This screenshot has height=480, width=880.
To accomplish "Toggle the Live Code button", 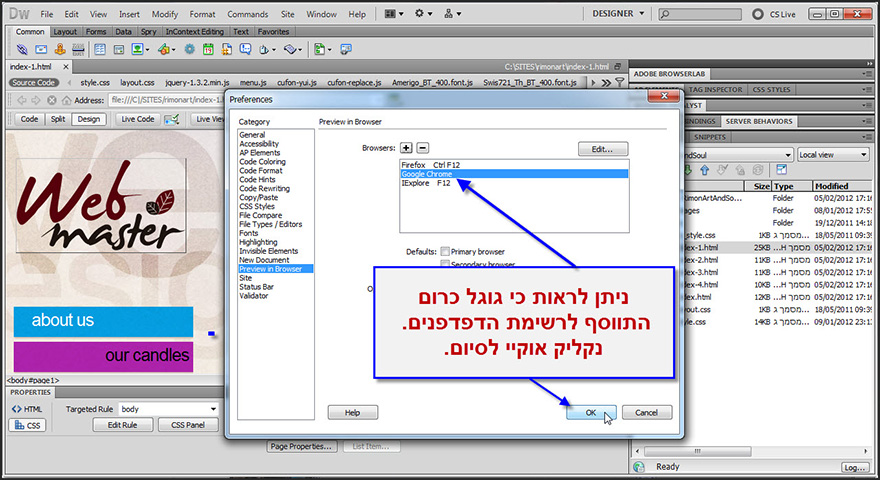I will pyautogui.click(x=138, y=119).
